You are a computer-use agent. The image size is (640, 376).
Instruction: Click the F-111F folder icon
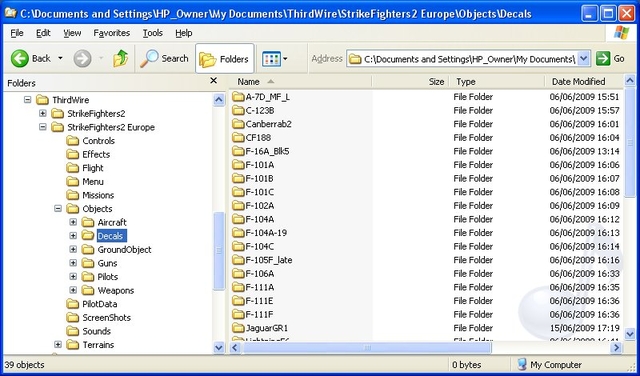point(238,314)
